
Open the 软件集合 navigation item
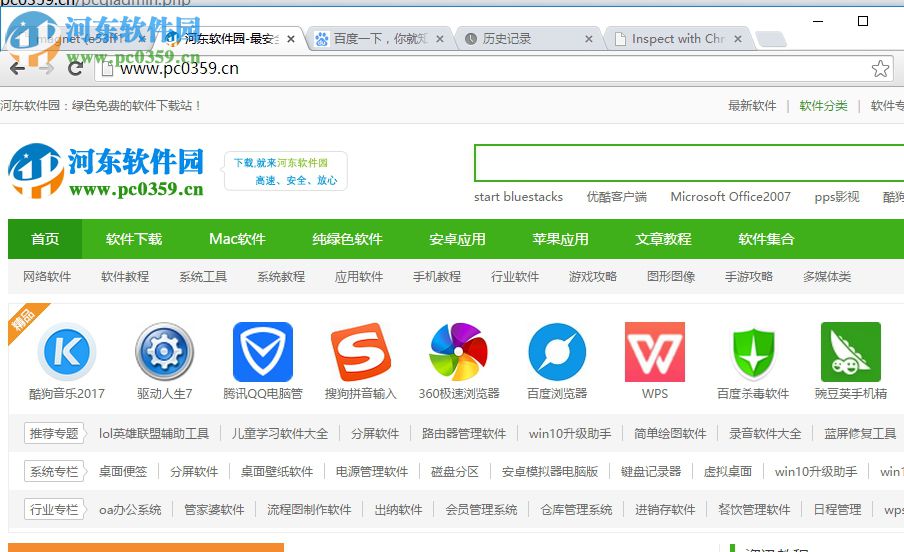click(x=767, y=239)
